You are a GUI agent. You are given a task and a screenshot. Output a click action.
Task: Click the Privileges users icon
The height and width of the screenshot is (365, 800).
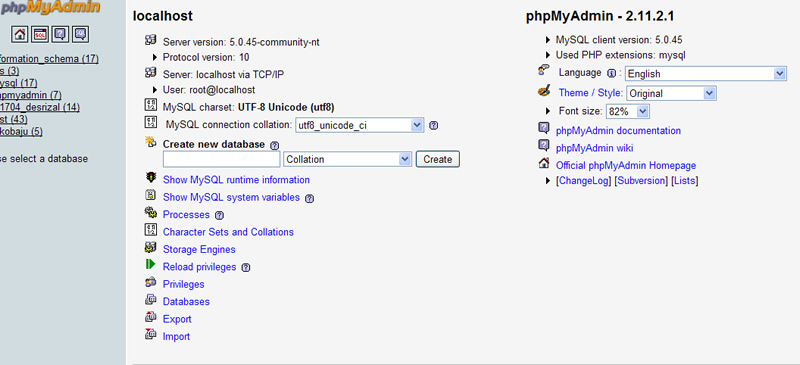(x=151, y=282)
